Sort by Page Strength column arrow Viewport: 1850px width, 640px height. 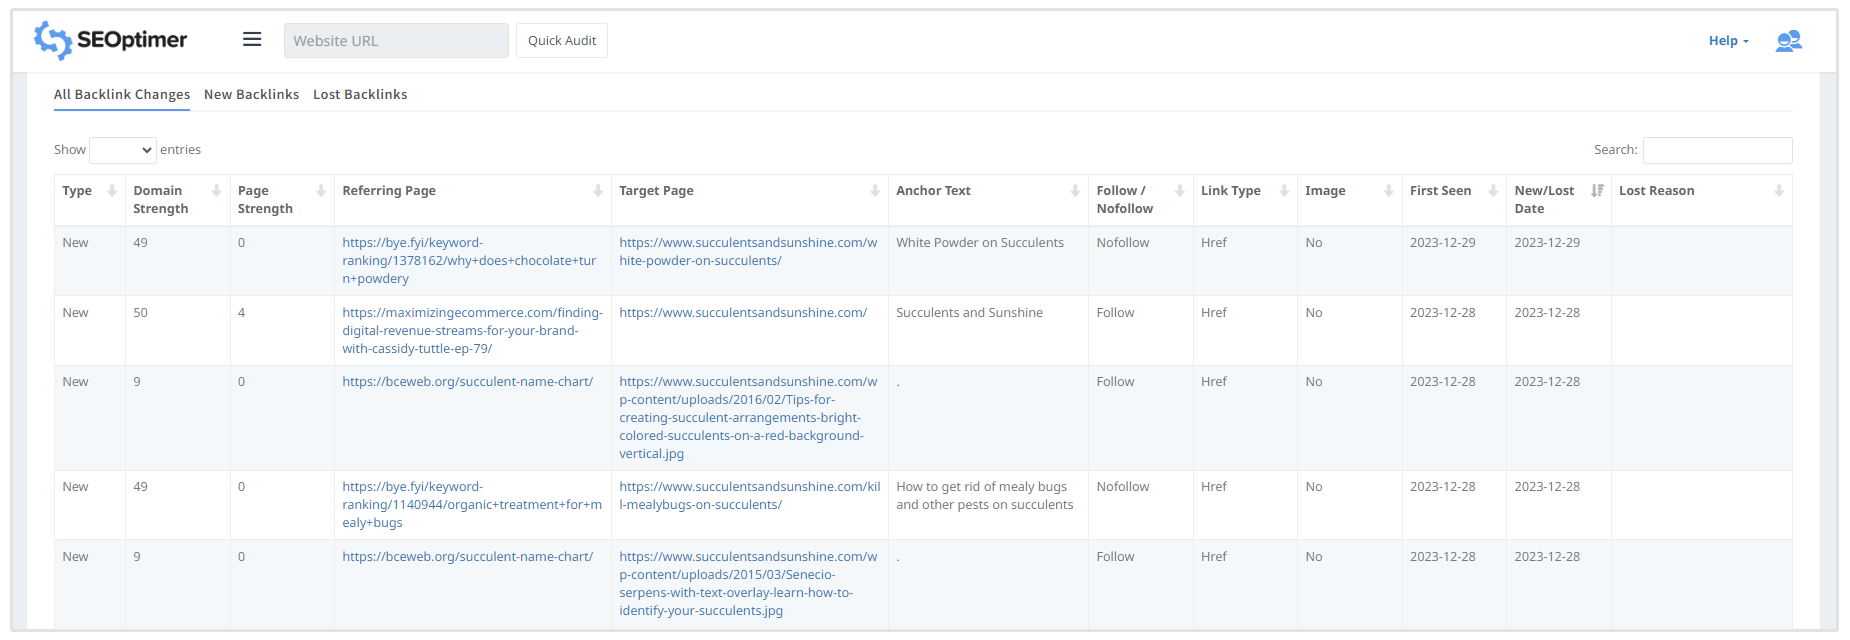click(321, 191)
